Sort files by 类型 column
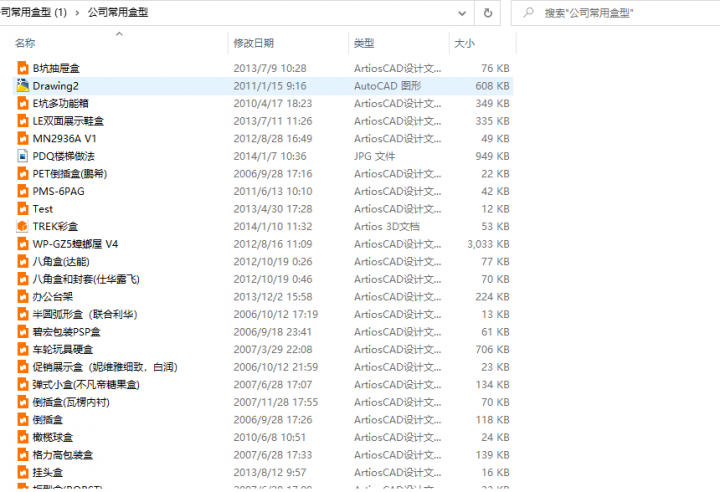The width and height of the screenshot is (720, 492). (364, 43)
